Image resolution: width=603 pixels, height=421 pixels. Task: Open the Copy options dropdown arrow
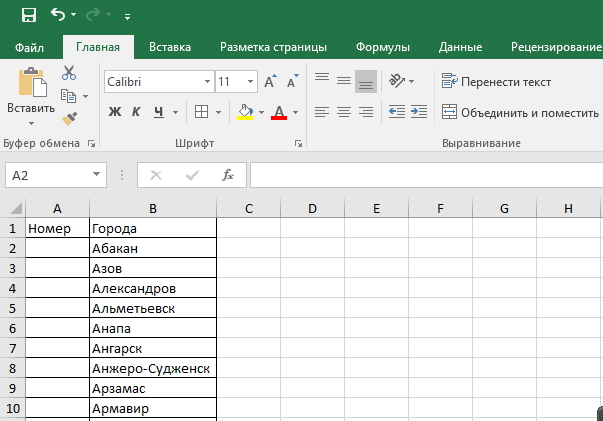85,96
